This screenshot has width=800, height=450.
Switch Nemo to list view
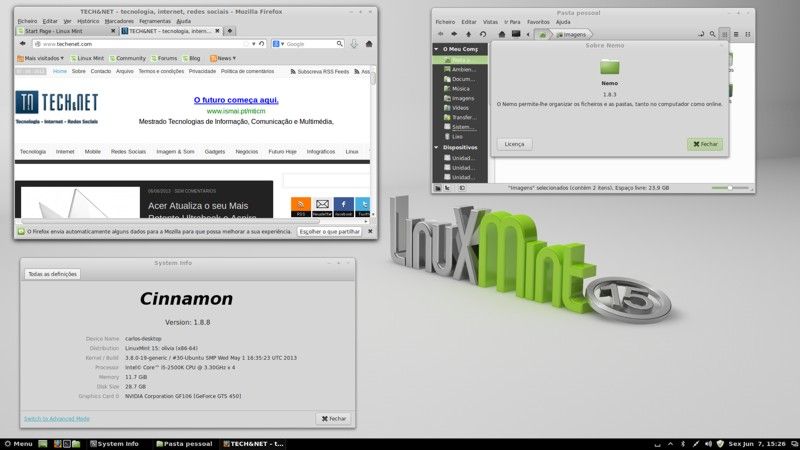point(737,34)
